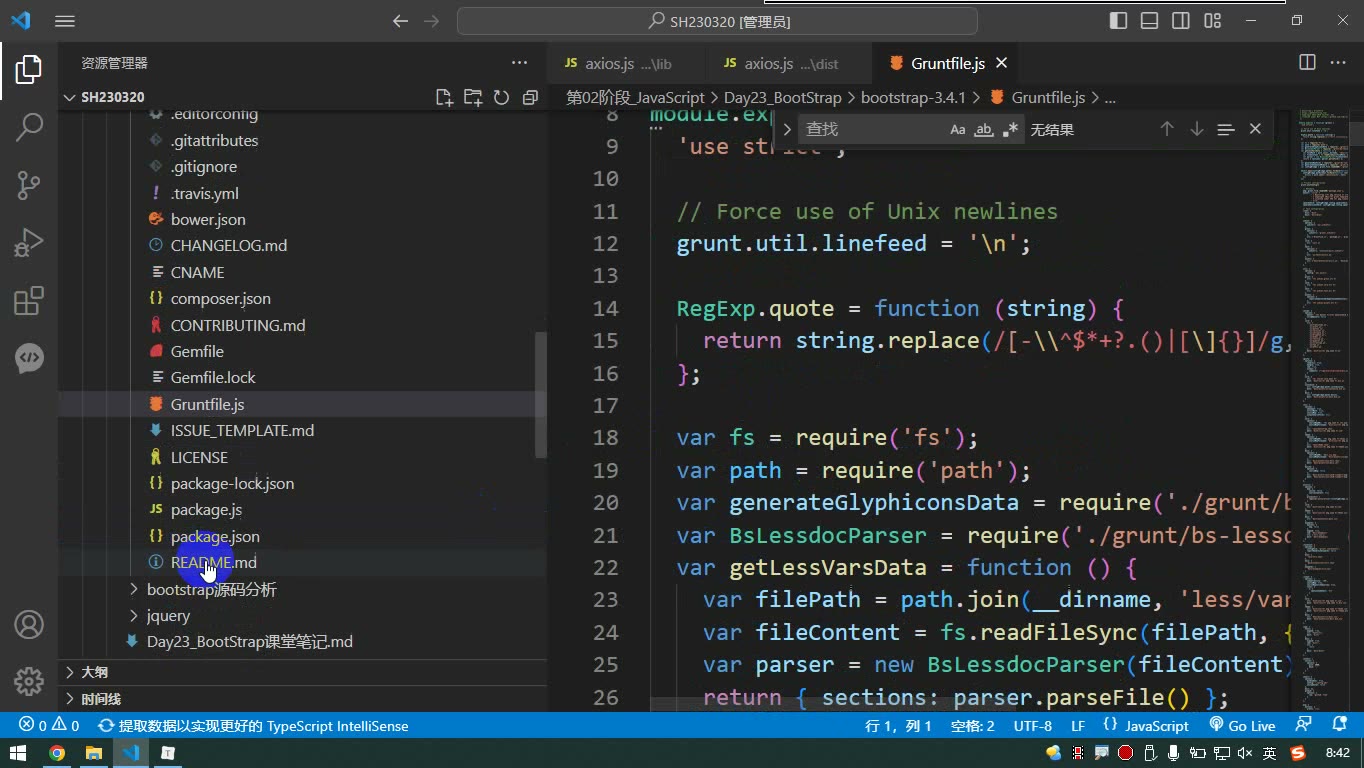
Task: Open the Search view in activity bar
Action: 29,127
